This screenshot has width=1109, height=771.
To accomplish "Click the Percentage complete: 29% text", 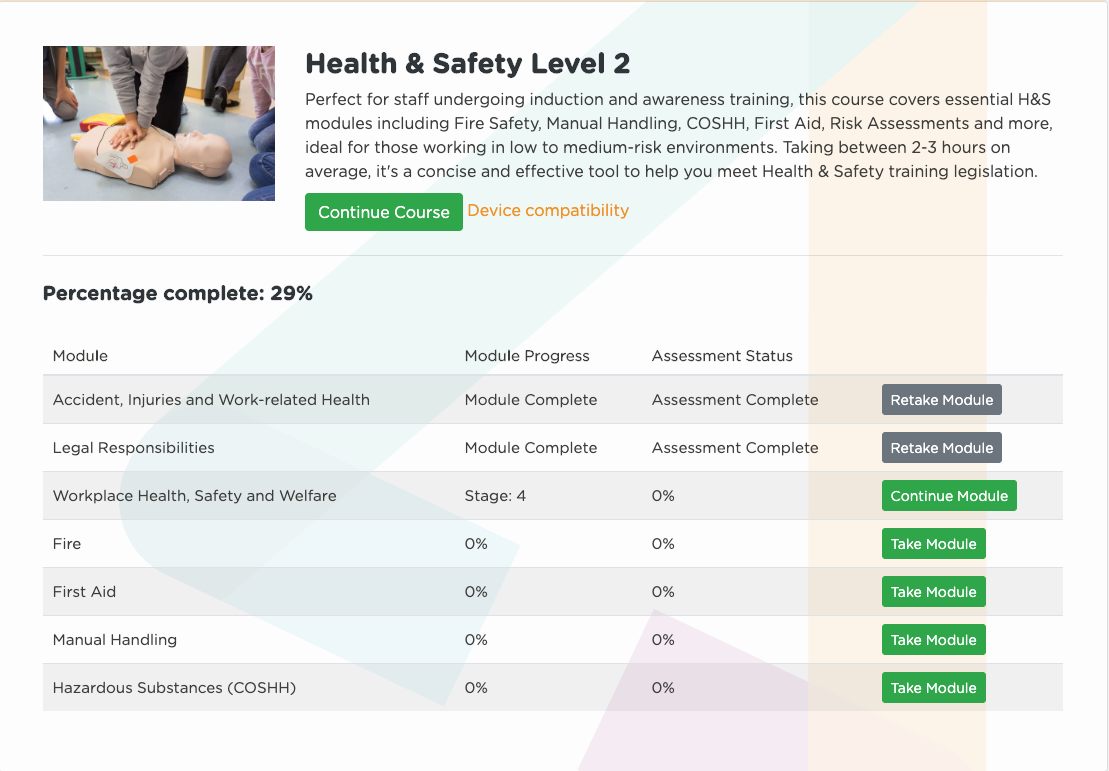I will click(178, 294).
